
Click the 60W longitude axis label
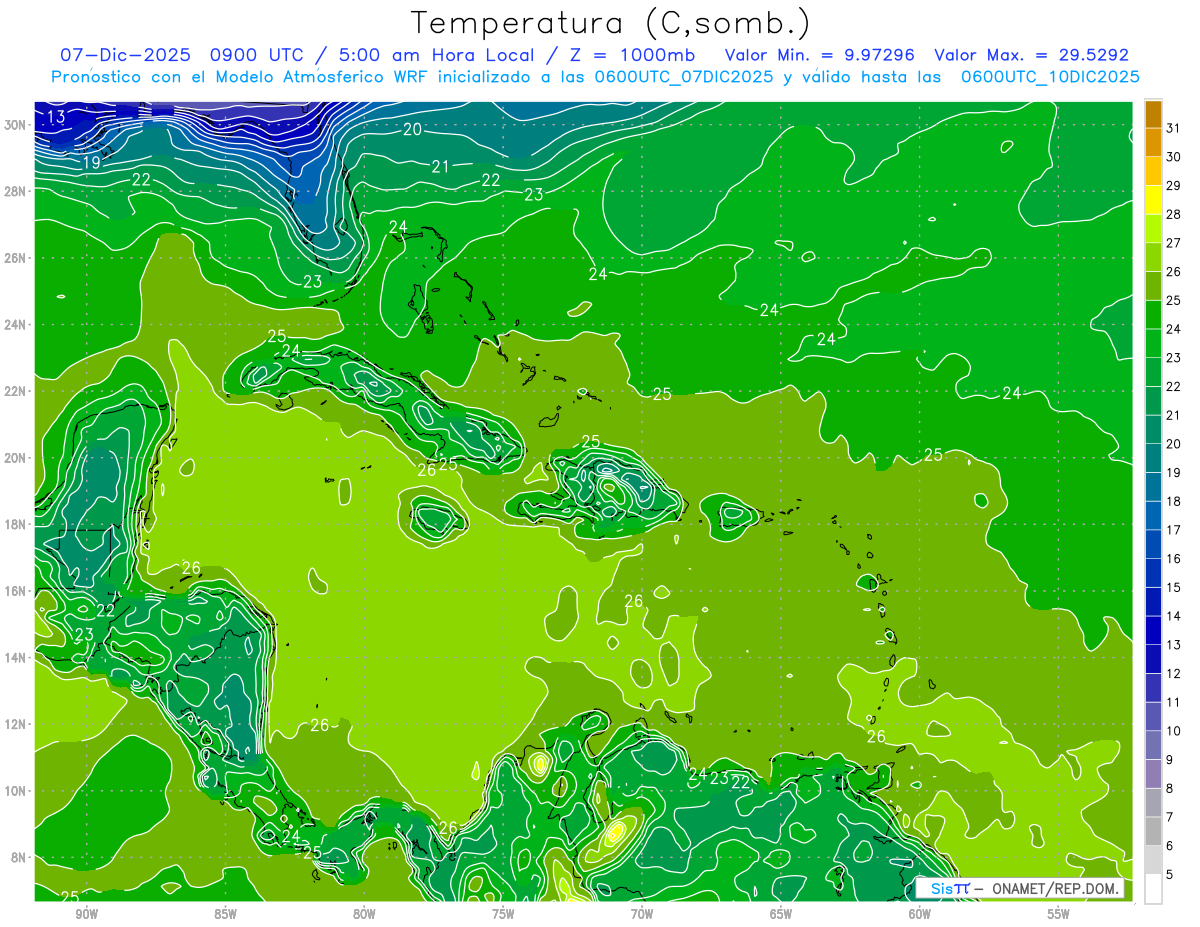pyautogui.click(x=920, y=914)
